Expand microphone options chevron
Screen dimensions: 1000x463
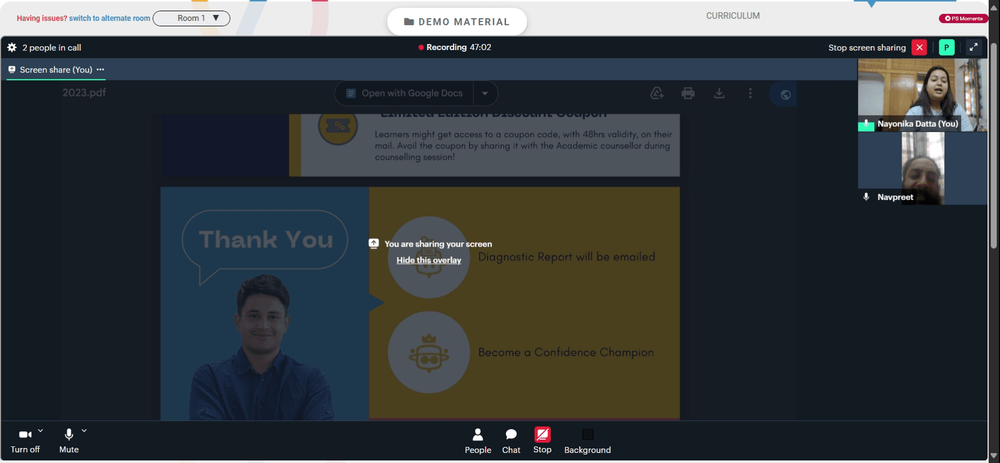coord(84,430)
